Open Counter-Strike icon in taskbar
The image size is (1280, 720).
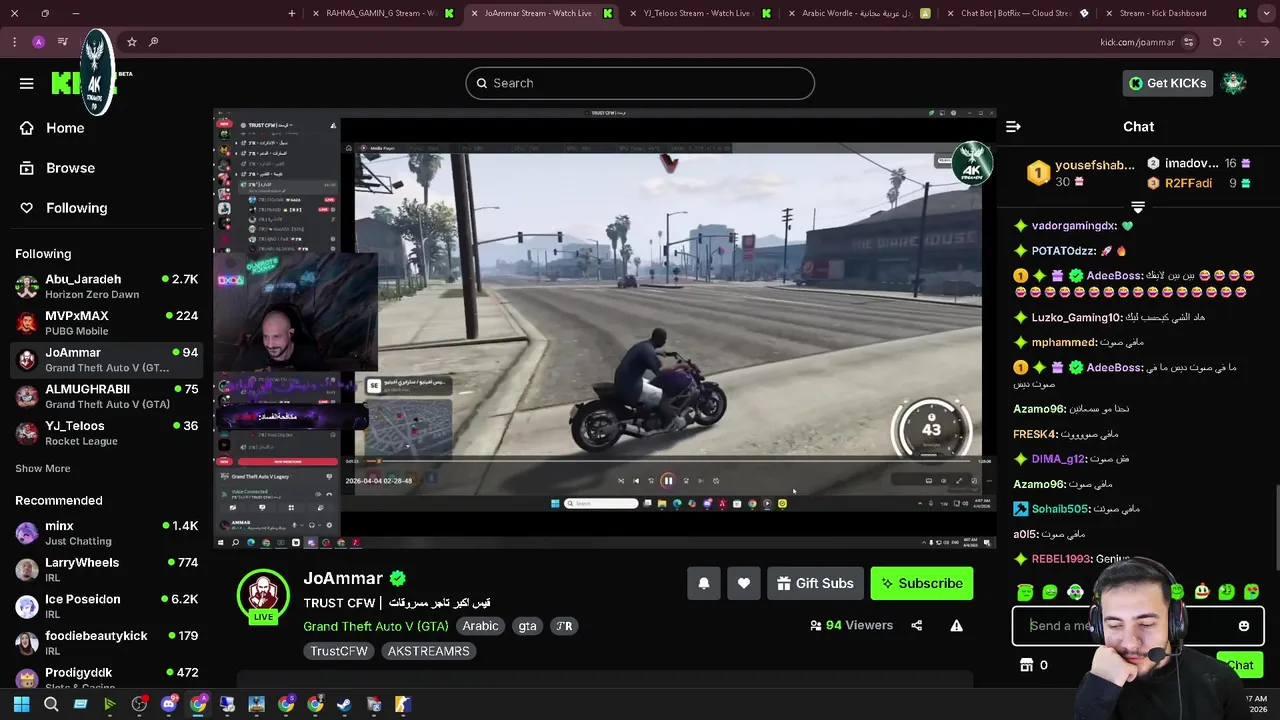pos(403,705)
